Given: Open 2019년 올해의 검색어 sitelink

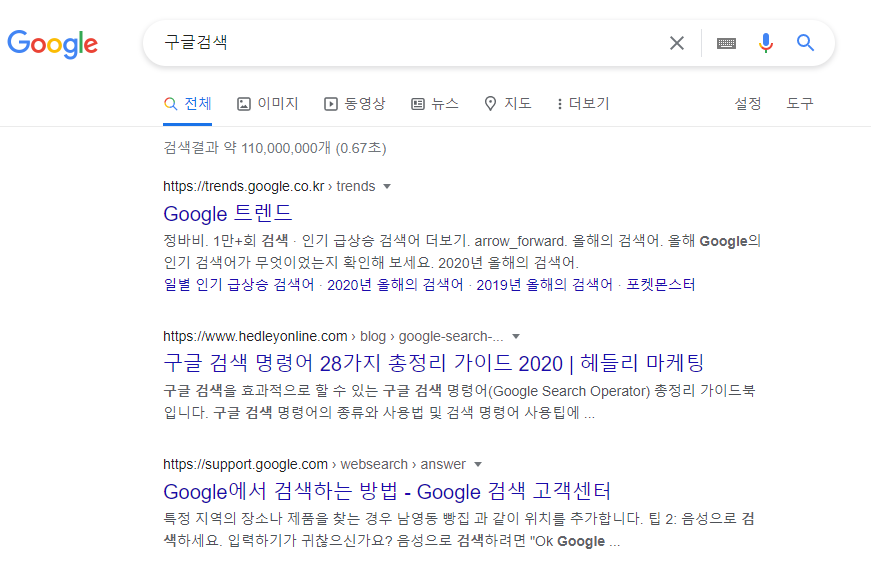Looking at the screenshot, I should pos(544,285).
